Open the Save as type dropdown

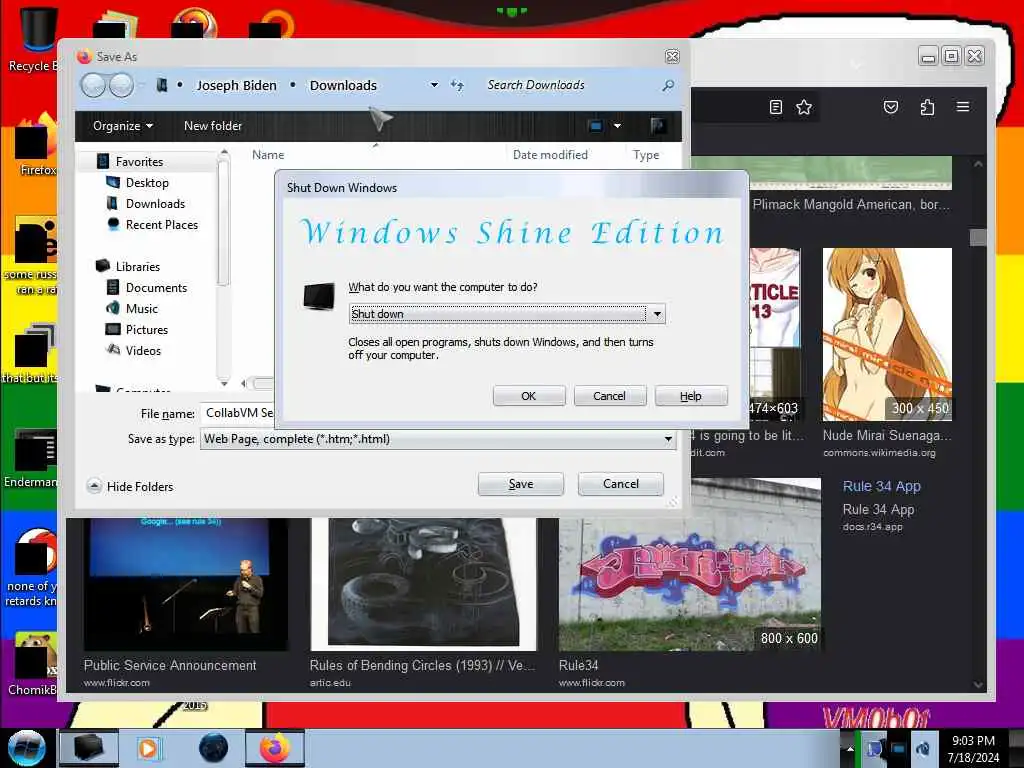click(x=668, y=440)
